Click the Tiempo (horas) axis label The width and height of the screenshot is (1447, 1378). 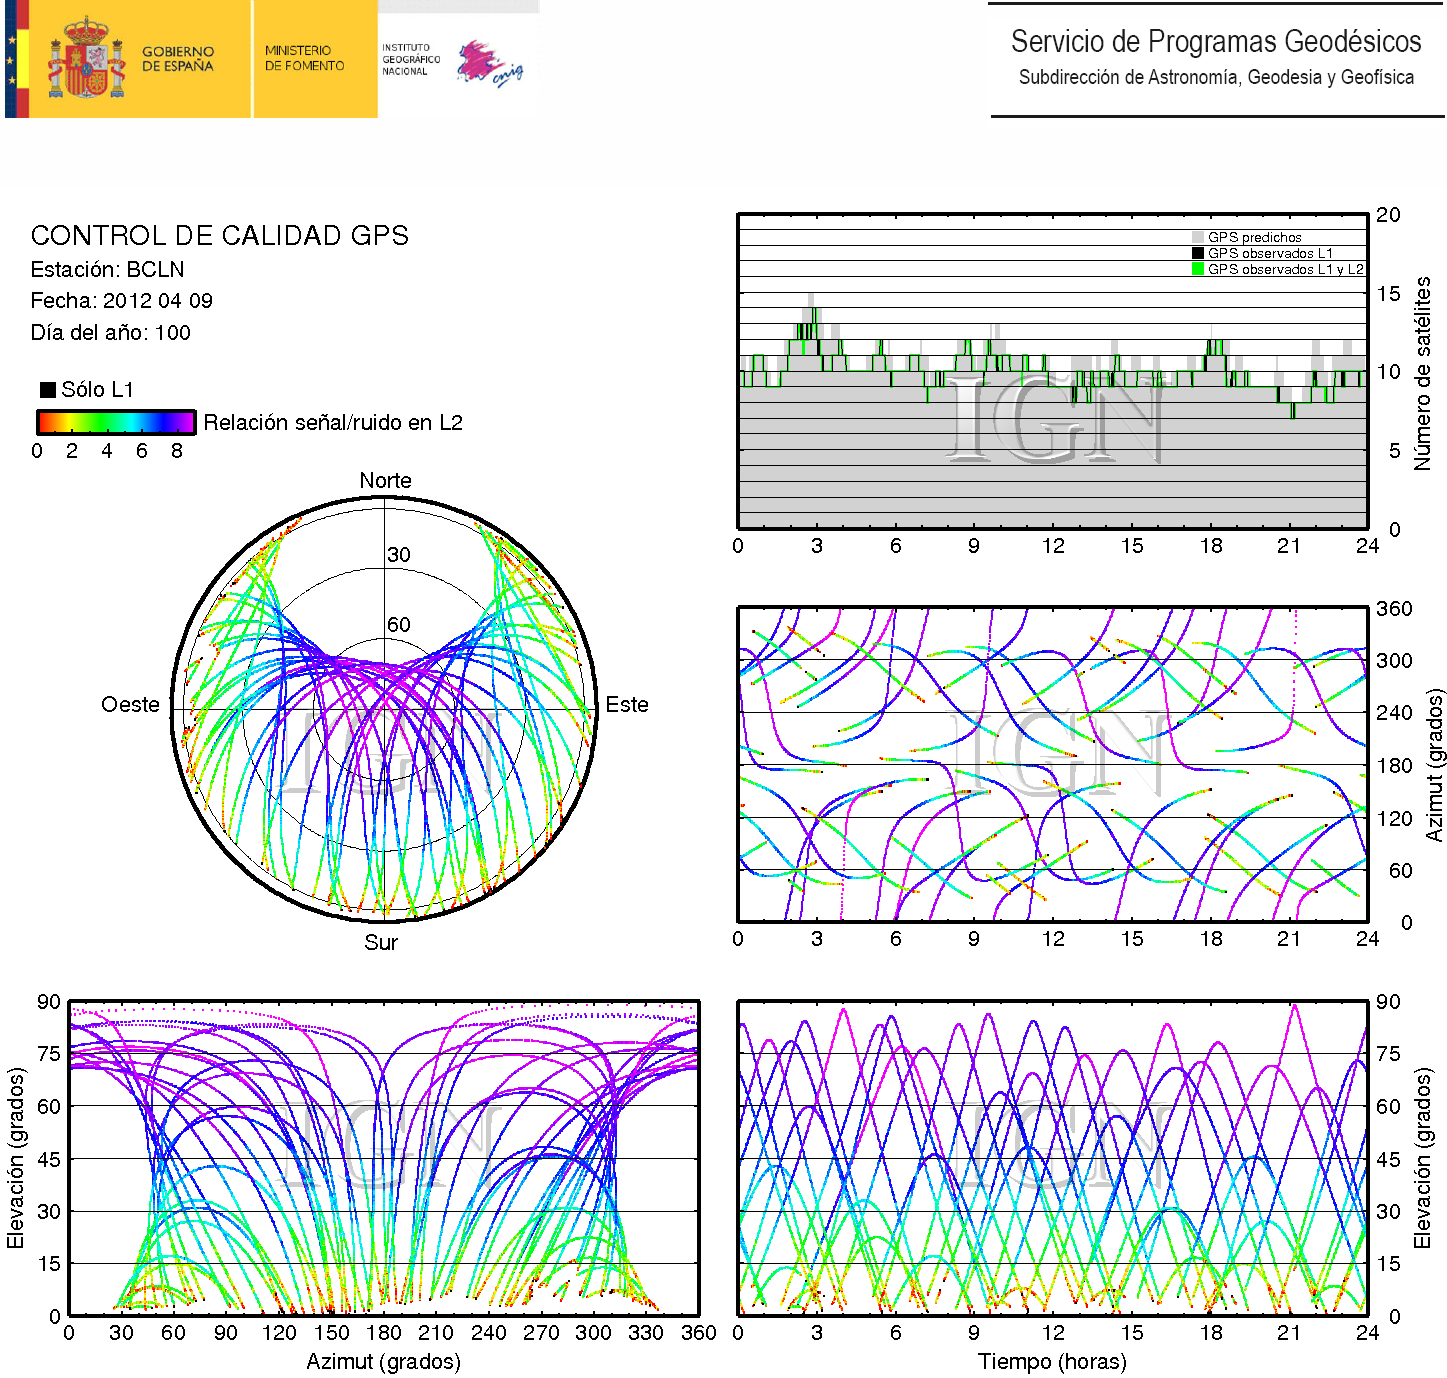[1052, 1362]
